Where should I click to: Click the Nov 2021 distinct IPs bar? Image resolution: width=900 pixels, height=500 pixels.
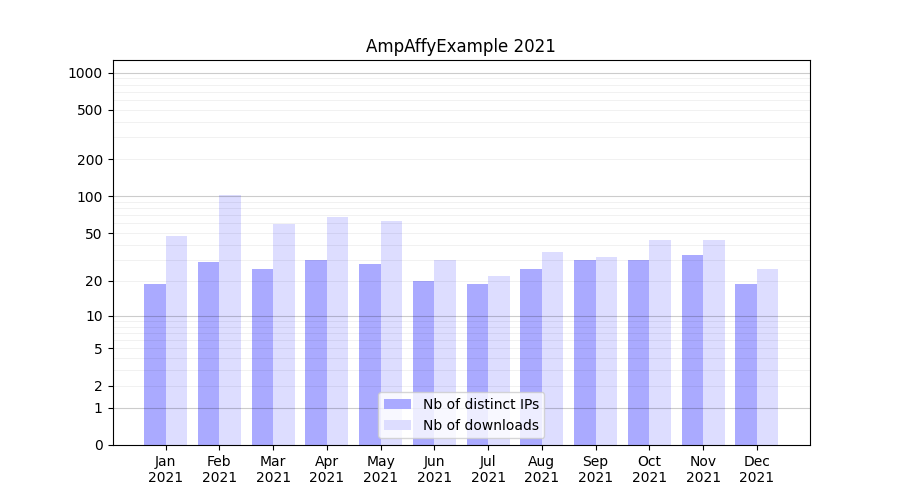point(692,350)
